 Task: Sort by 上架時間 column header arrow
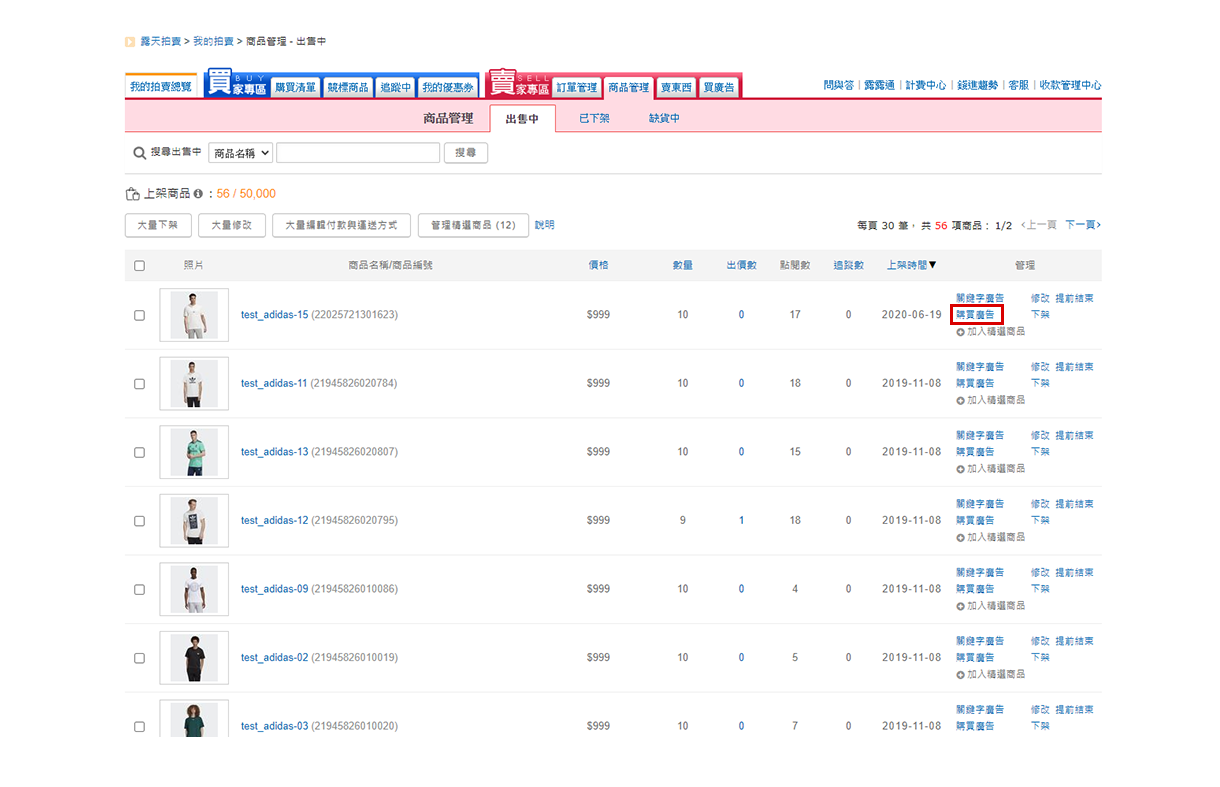point(932,266)
